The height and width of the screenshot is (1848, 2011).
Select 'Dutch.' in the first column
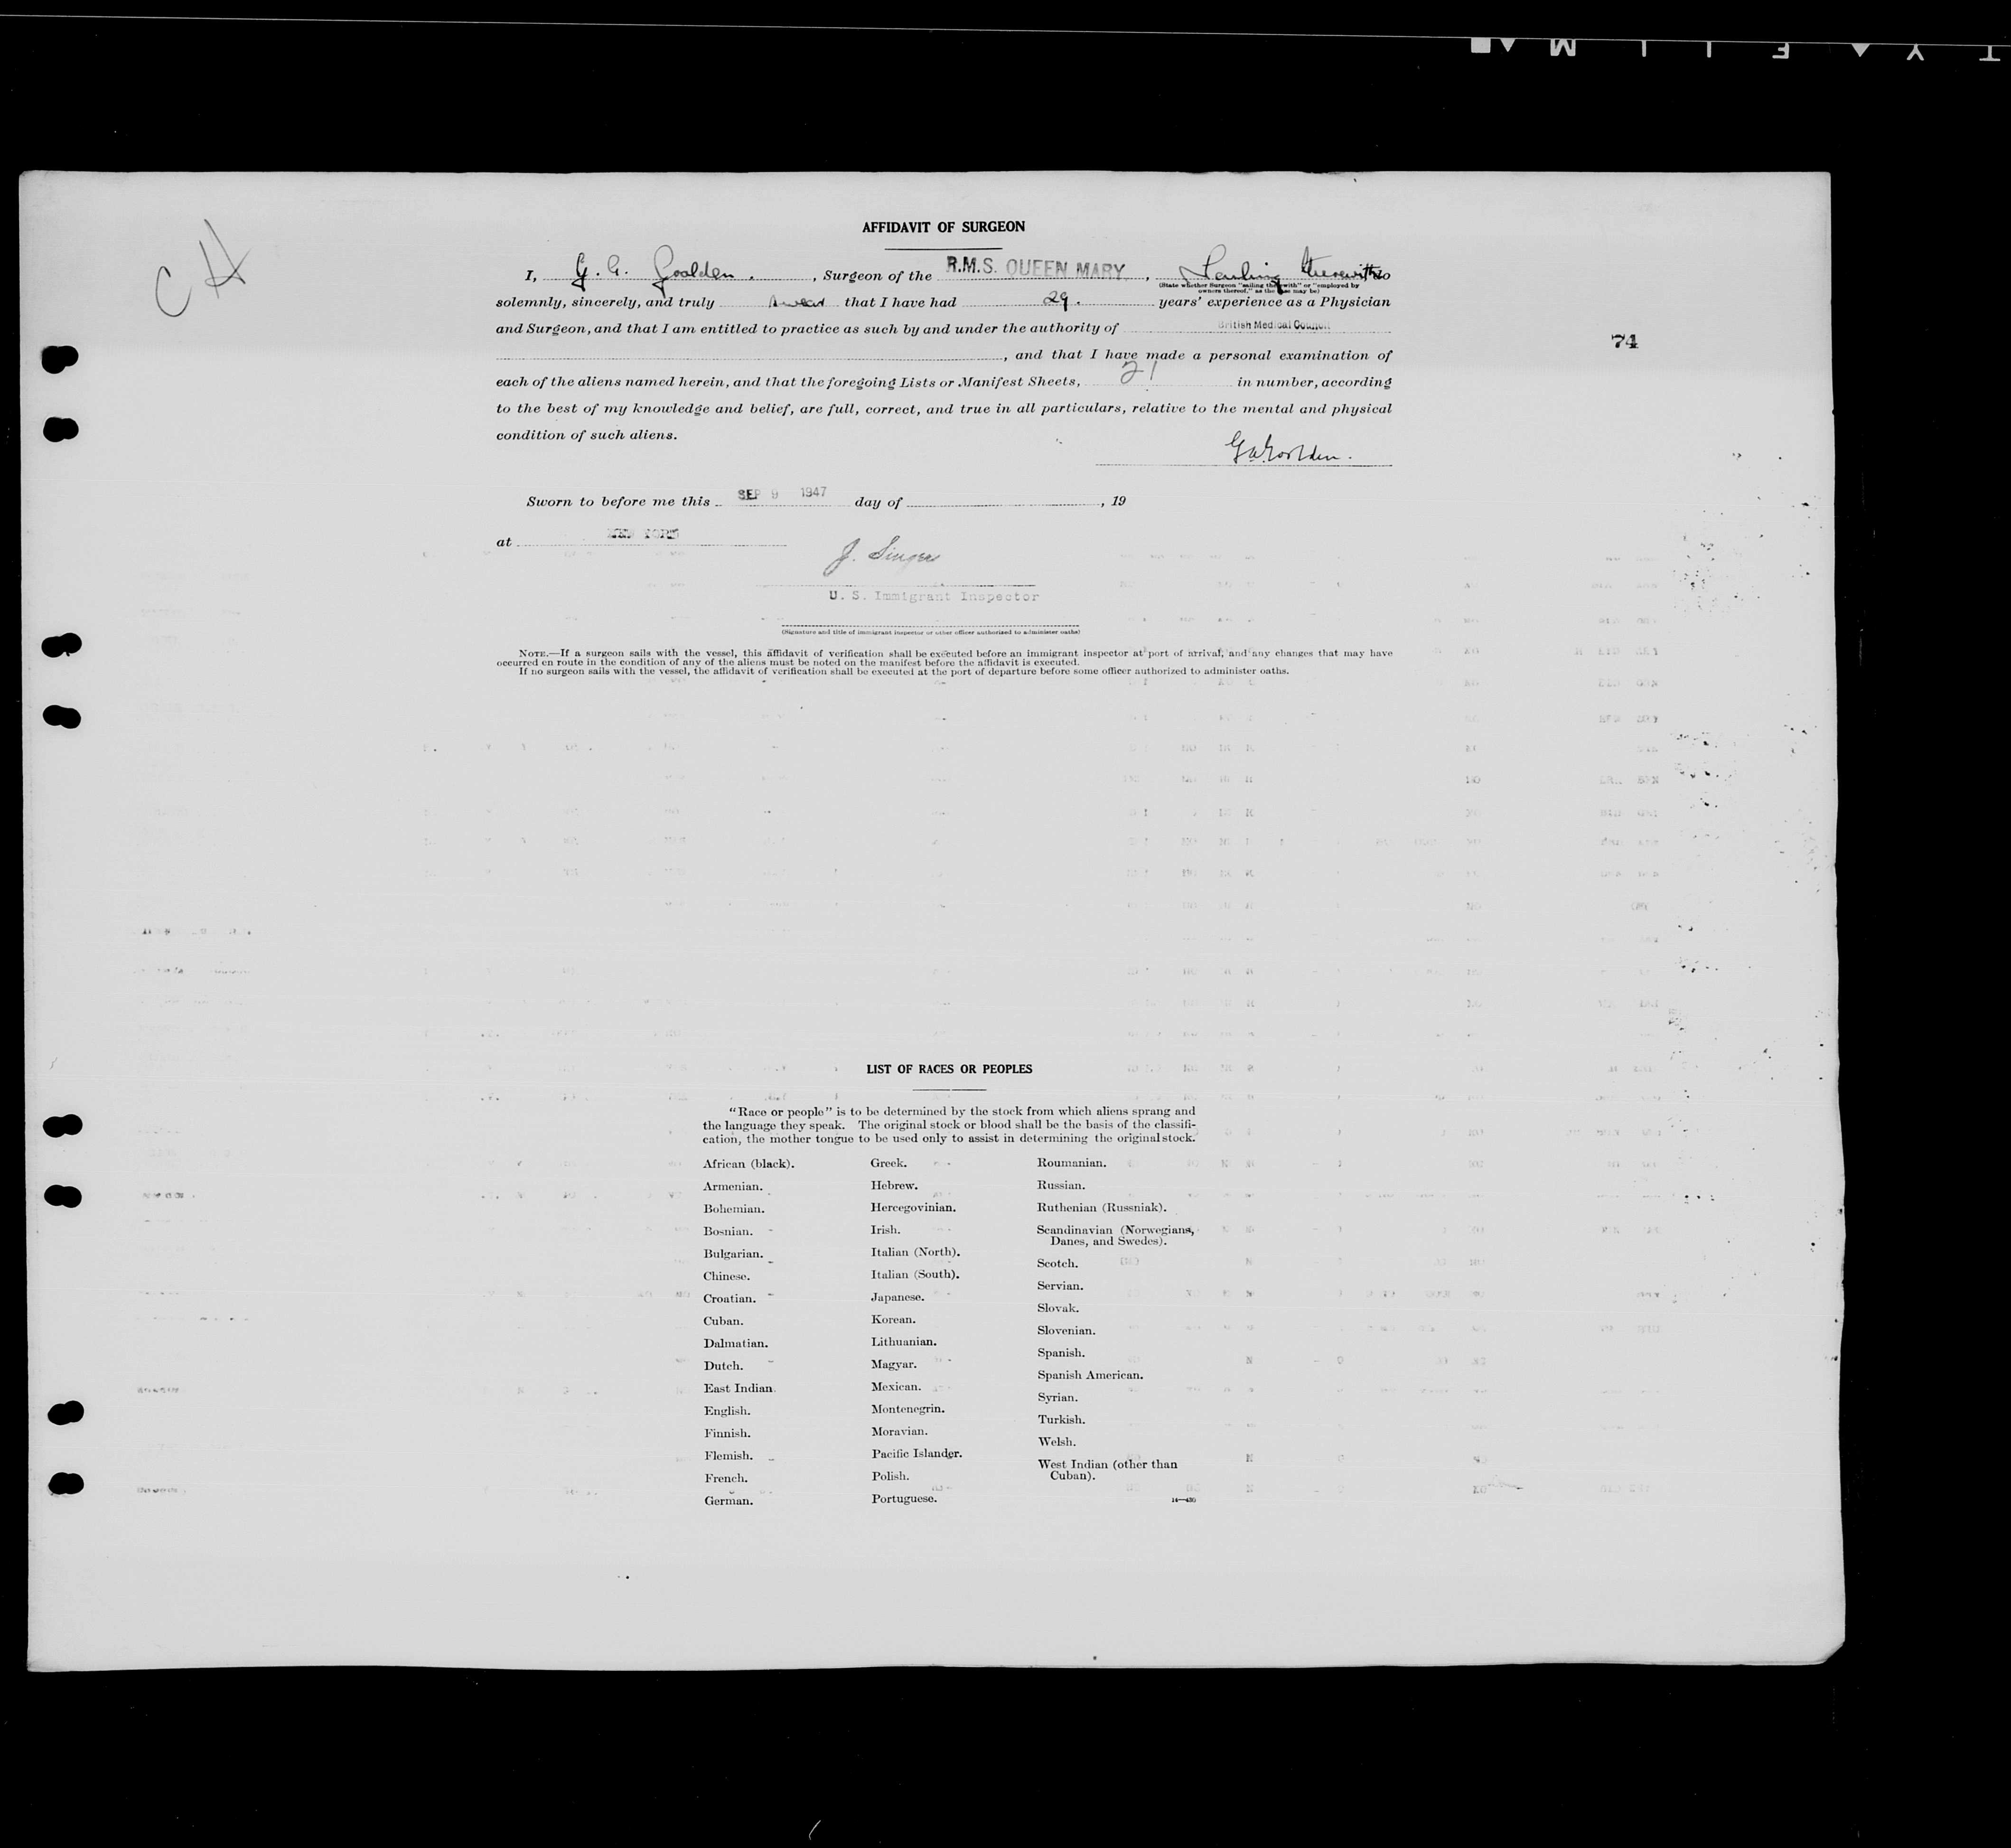click(x=723, y=1366)
